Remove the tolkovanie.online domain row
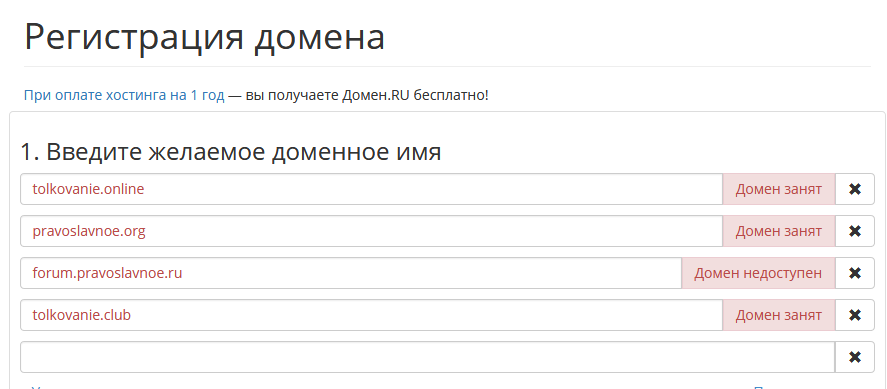The height and width of the screenshot is (389, 887). tap(855, 189)
